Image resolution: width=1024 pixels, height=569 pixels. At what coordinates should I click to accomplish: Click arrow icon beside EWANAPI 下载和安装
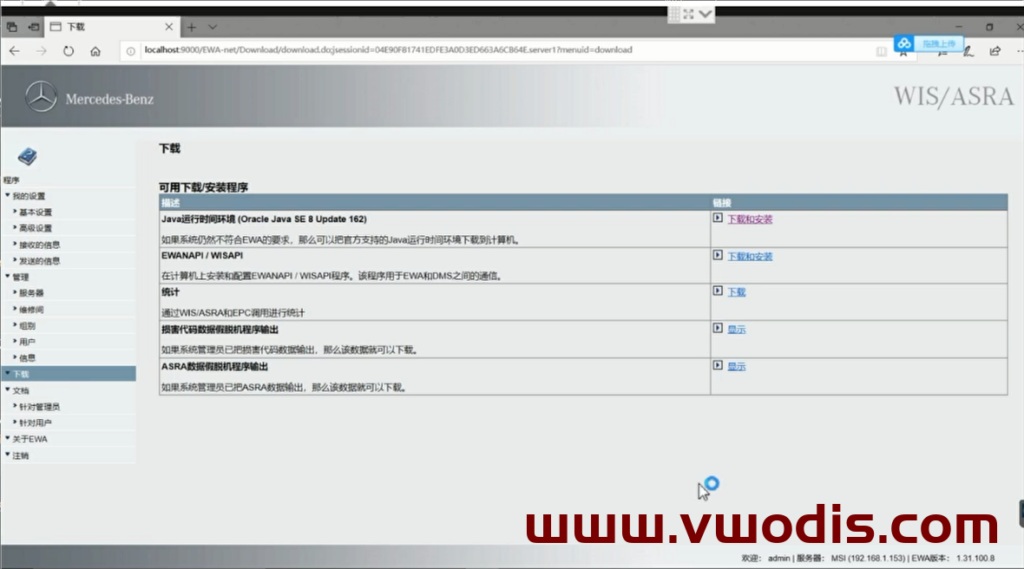718,255
